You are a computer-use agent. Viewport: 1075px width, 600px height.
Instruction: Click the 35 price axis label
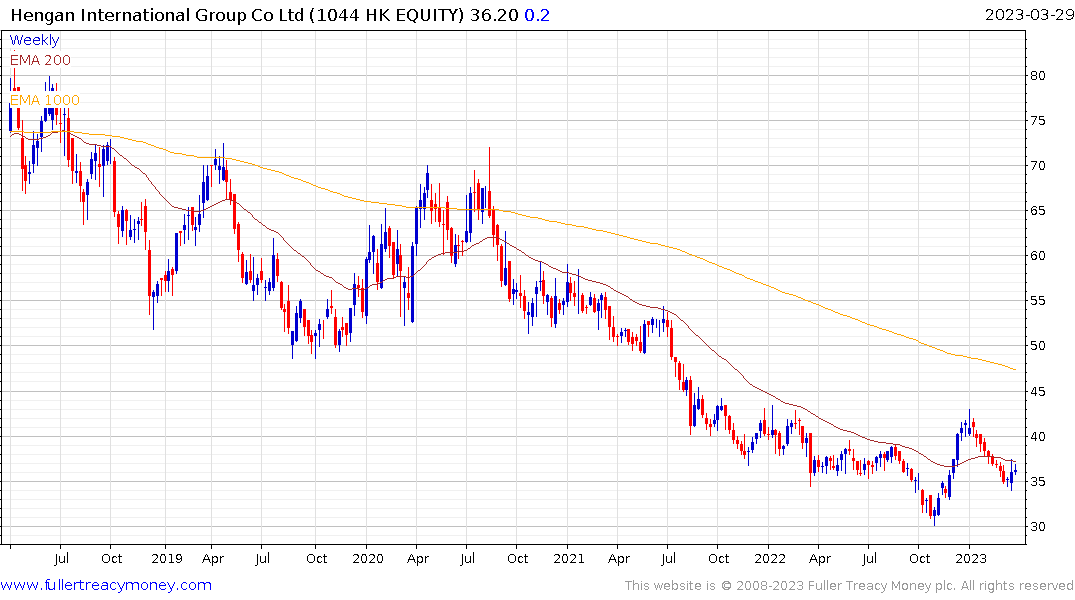coord(1037,482)
